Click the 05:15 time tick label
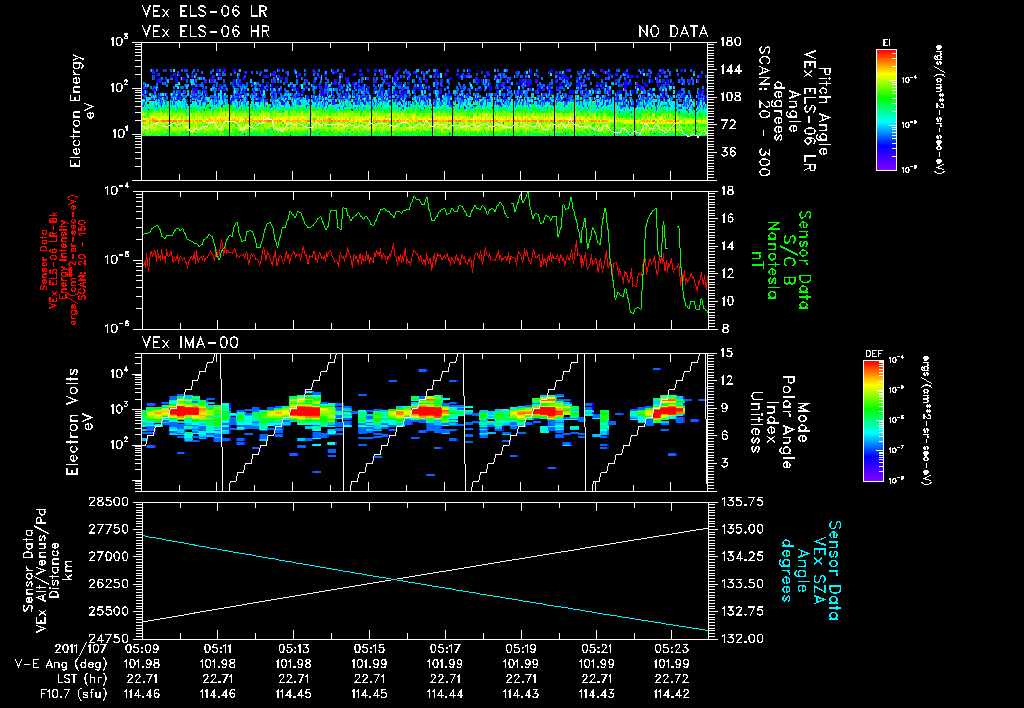The height and width of the screenshot is (708, 1024). 370,650
